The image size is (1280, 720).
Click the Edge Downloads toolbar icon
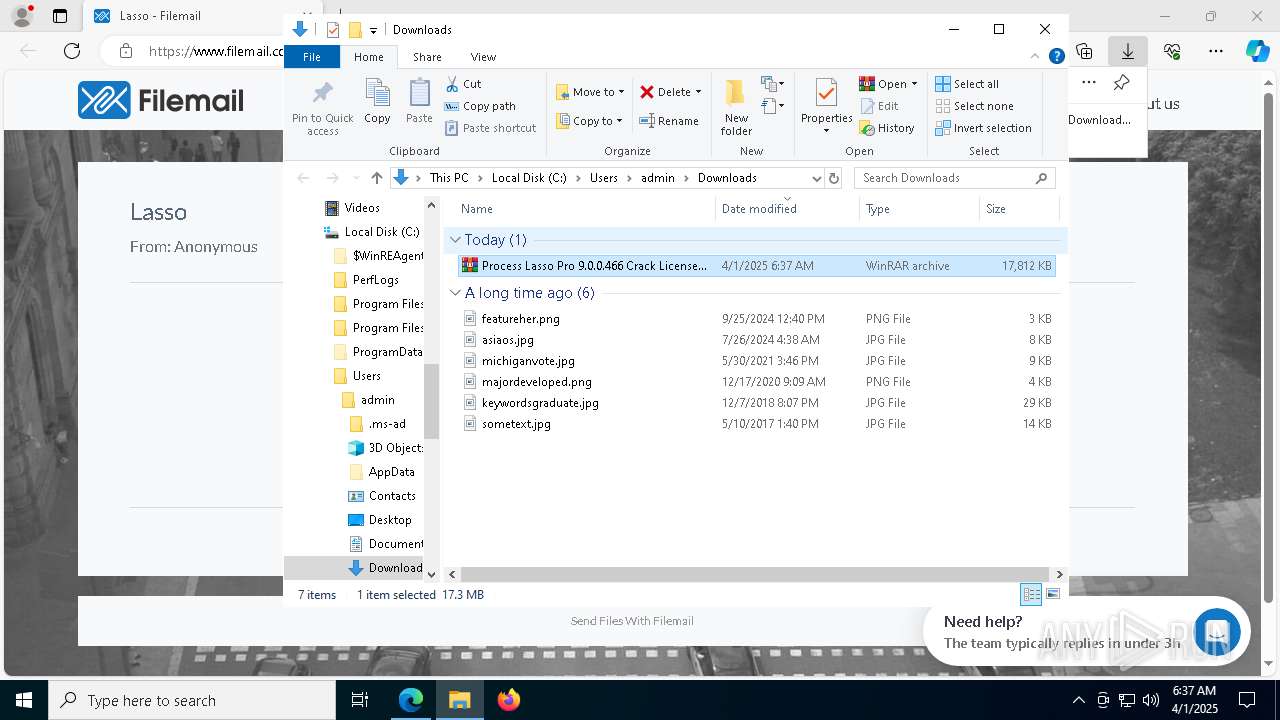click(x=1127, y=51)
